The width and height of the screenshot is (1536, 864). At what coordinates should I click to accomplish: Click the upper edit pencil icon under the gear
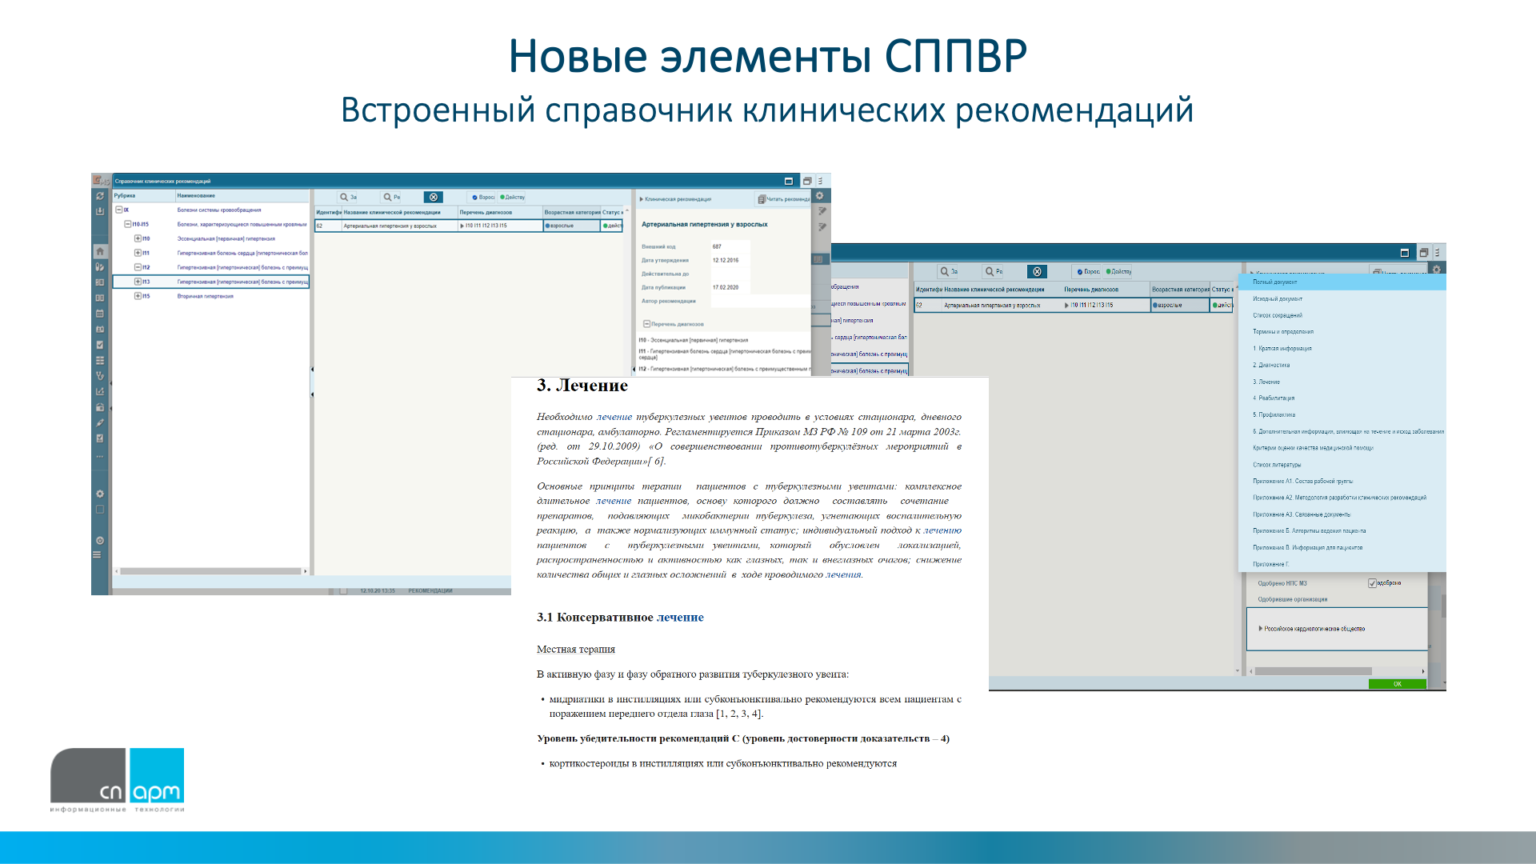coord(822,211)
